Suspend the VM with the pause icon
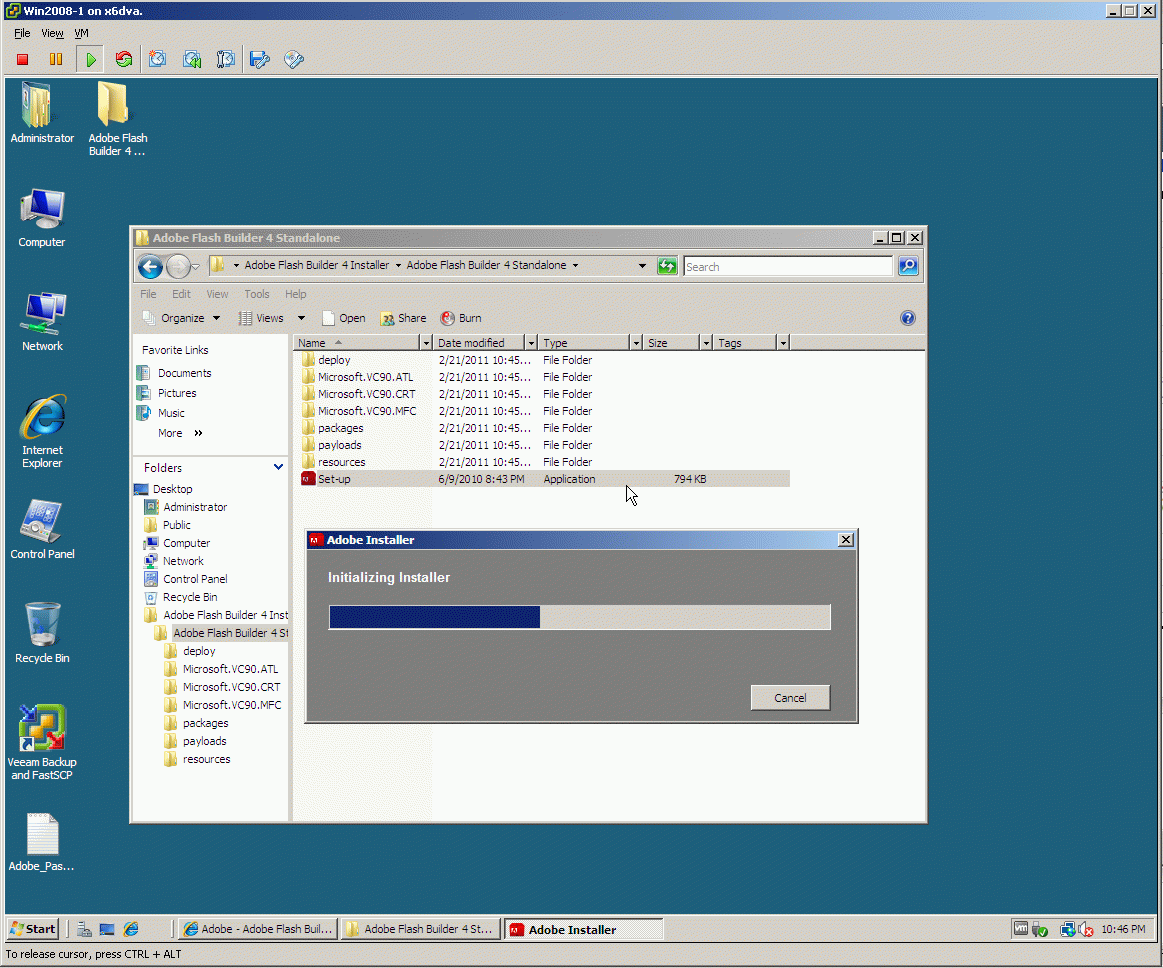 pyautogui.click(x=56, y=59)
